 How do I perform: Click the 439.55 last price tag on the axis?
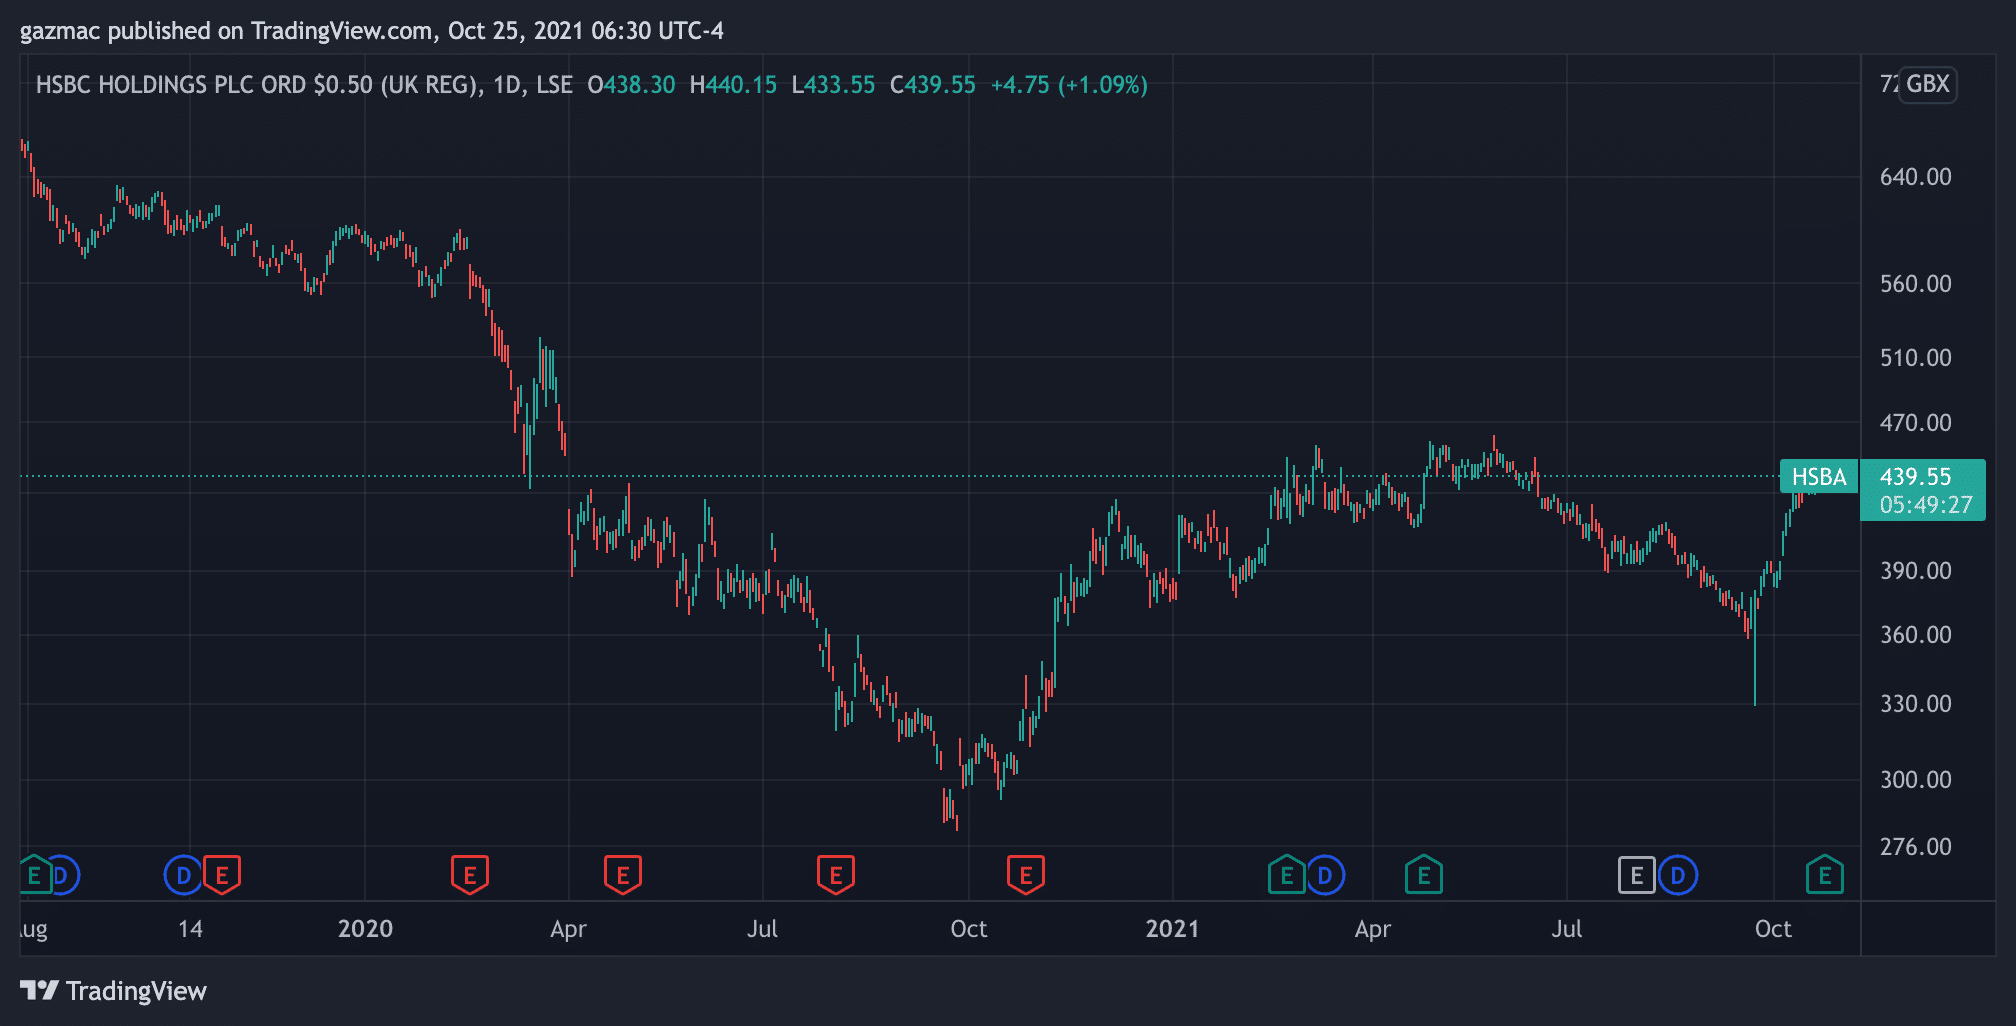[1916, 477]
